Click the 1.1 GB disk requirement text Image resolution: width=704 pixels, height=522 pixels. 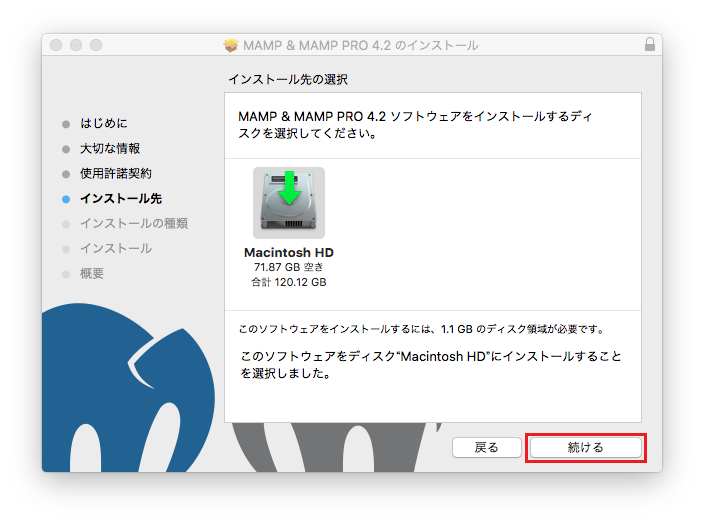(x=421, y=329)
